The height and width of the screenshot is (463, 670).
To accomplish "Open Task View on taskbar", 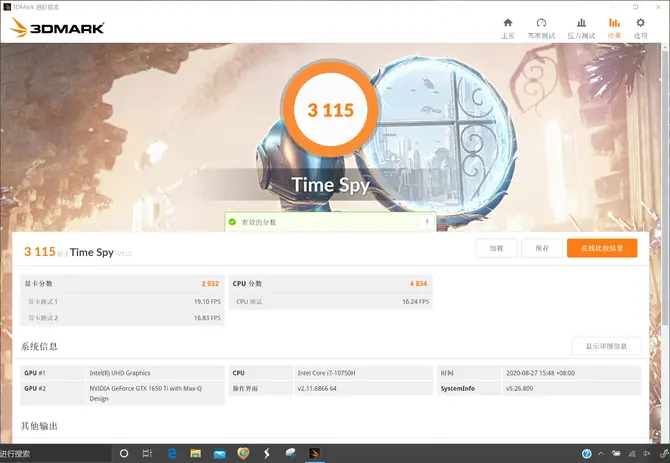I will click(147, 454).
